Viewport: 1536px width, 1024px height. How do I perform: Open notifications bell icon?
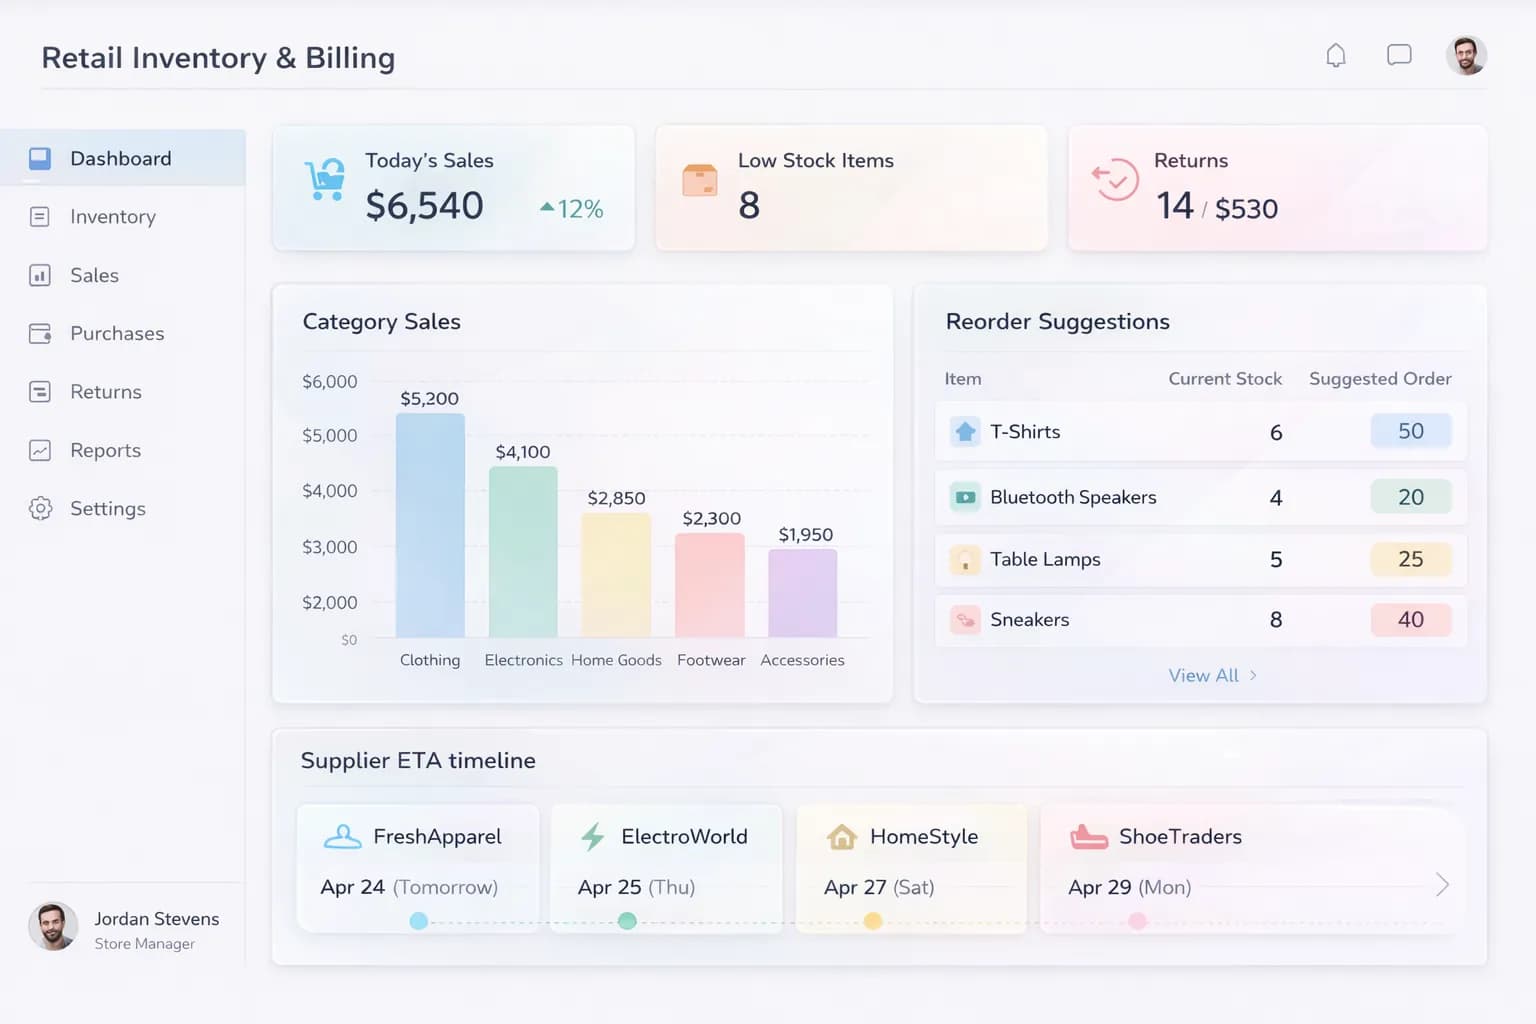tap(1335, 56)
